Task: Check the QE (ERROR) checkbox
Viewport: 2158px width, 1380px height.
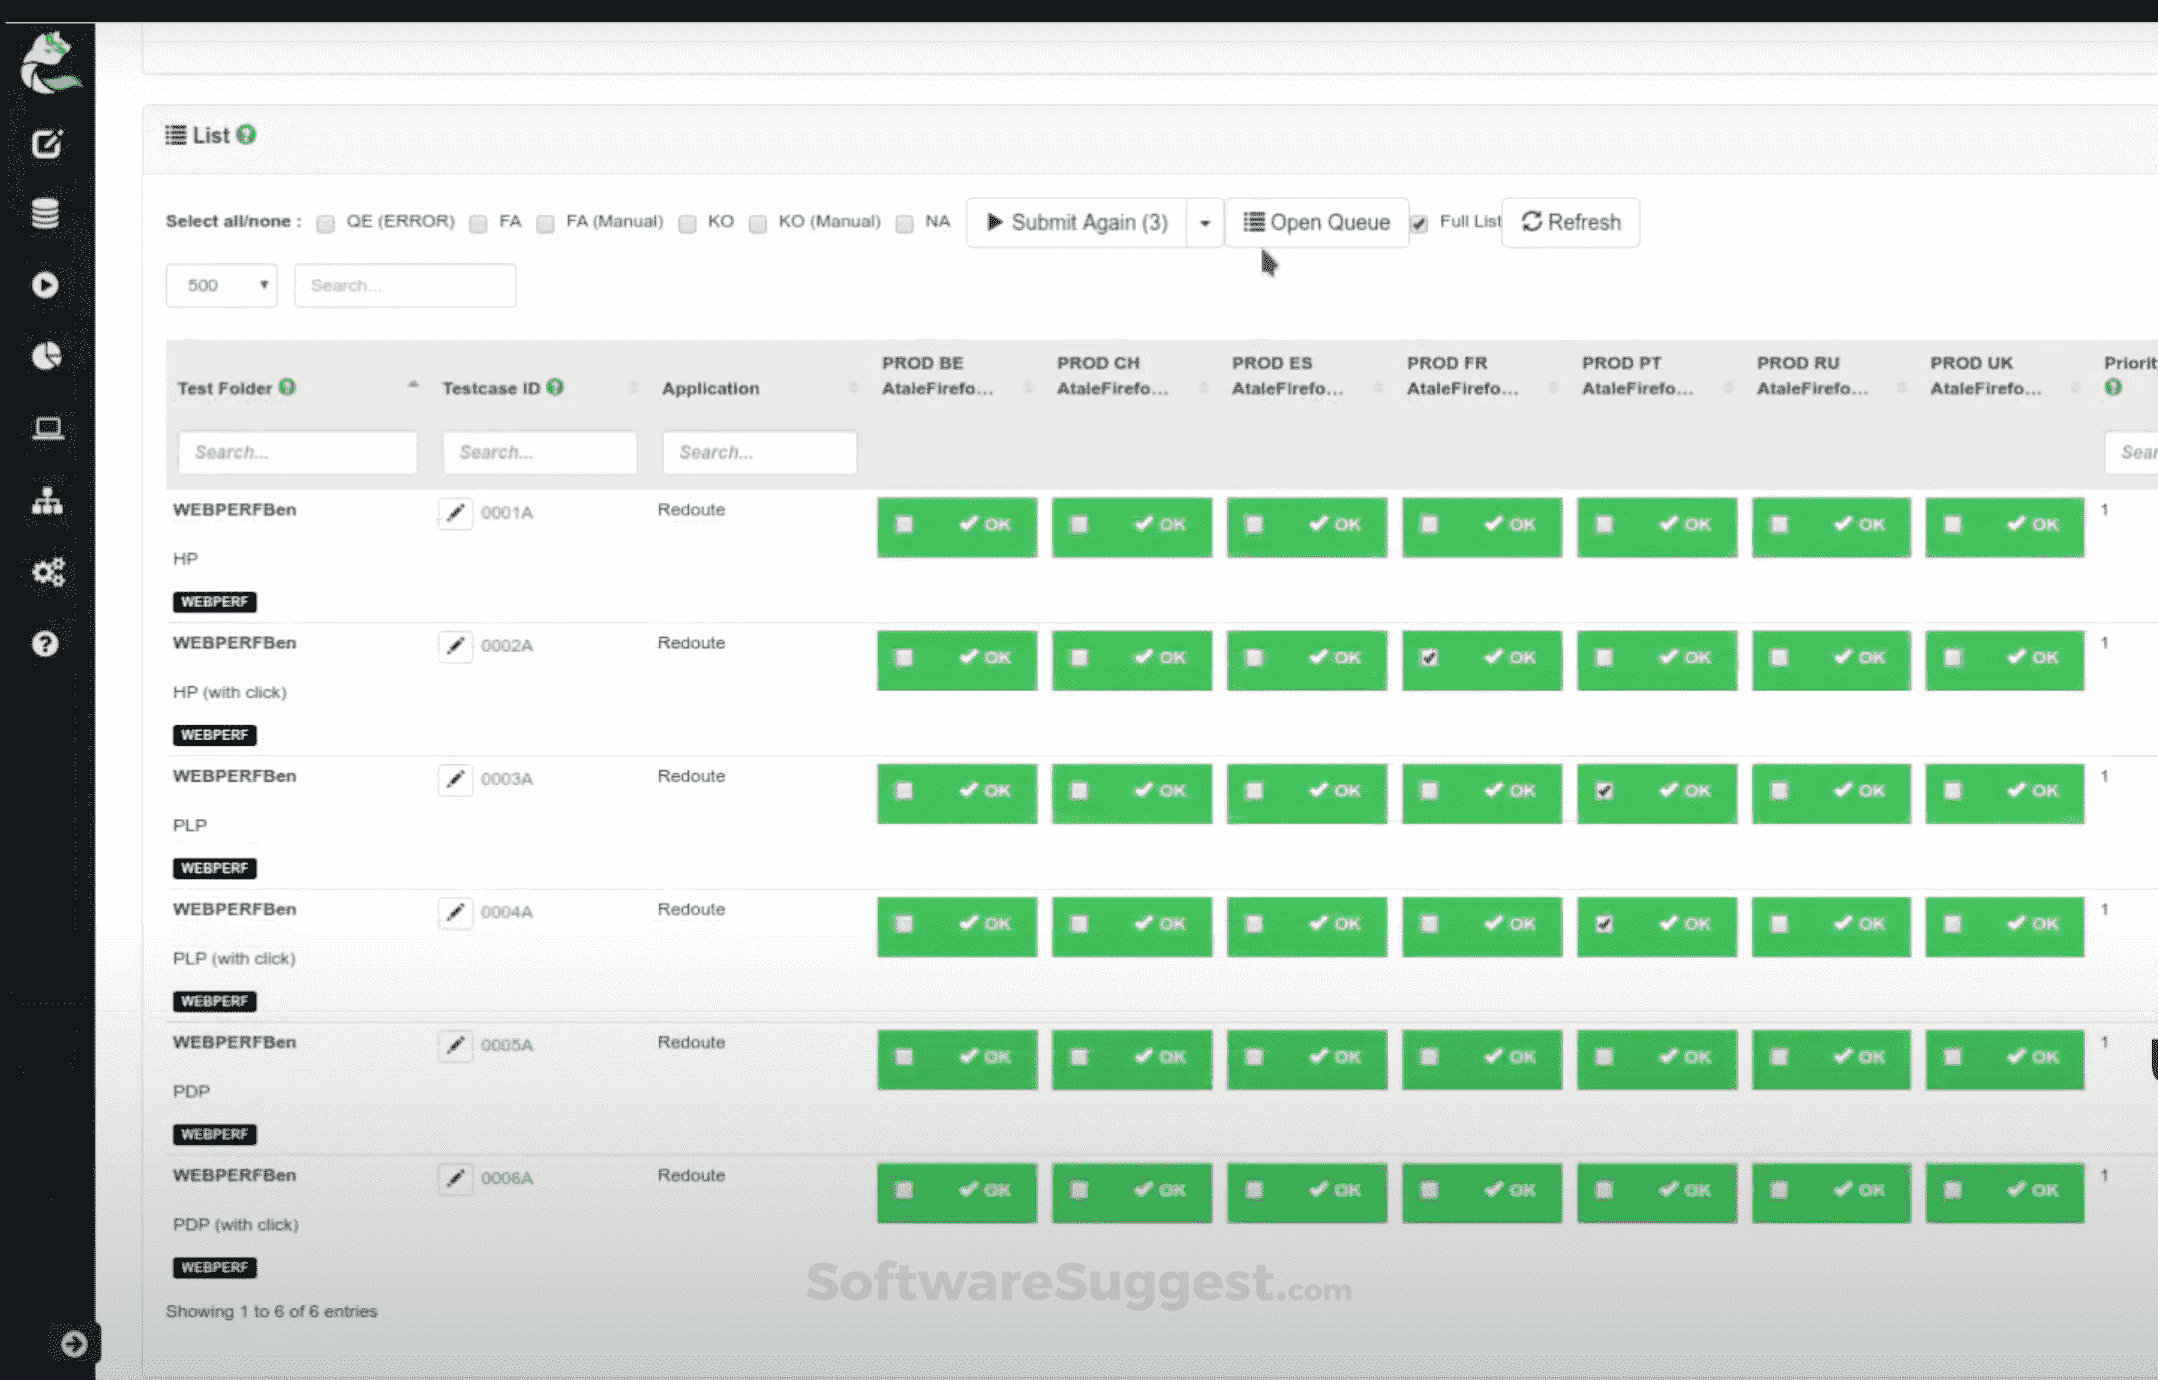Action: (325, 223)
